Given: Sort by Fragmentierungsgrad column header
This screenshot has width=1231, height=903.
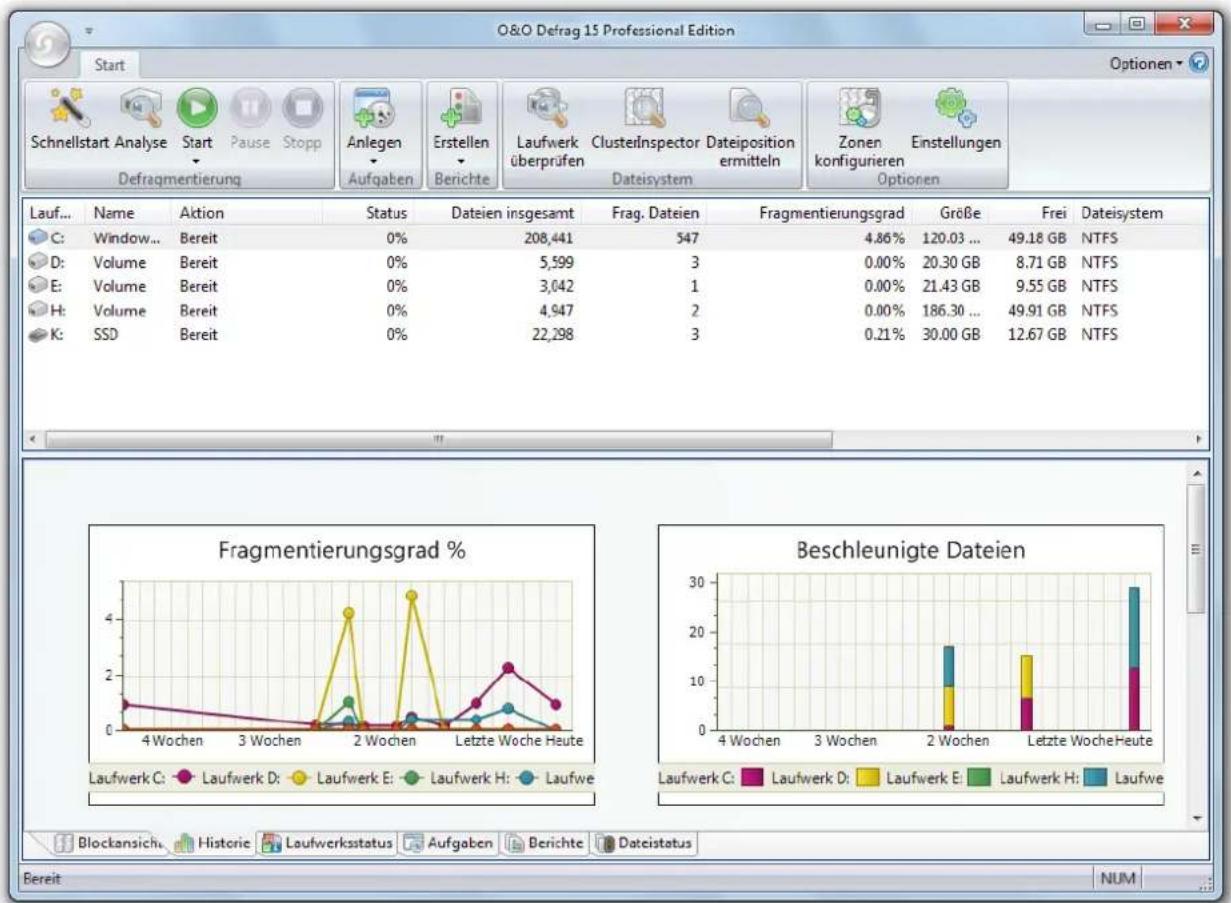Looking at the screenshot, I should pyautogui.click(x=809, y=214).
